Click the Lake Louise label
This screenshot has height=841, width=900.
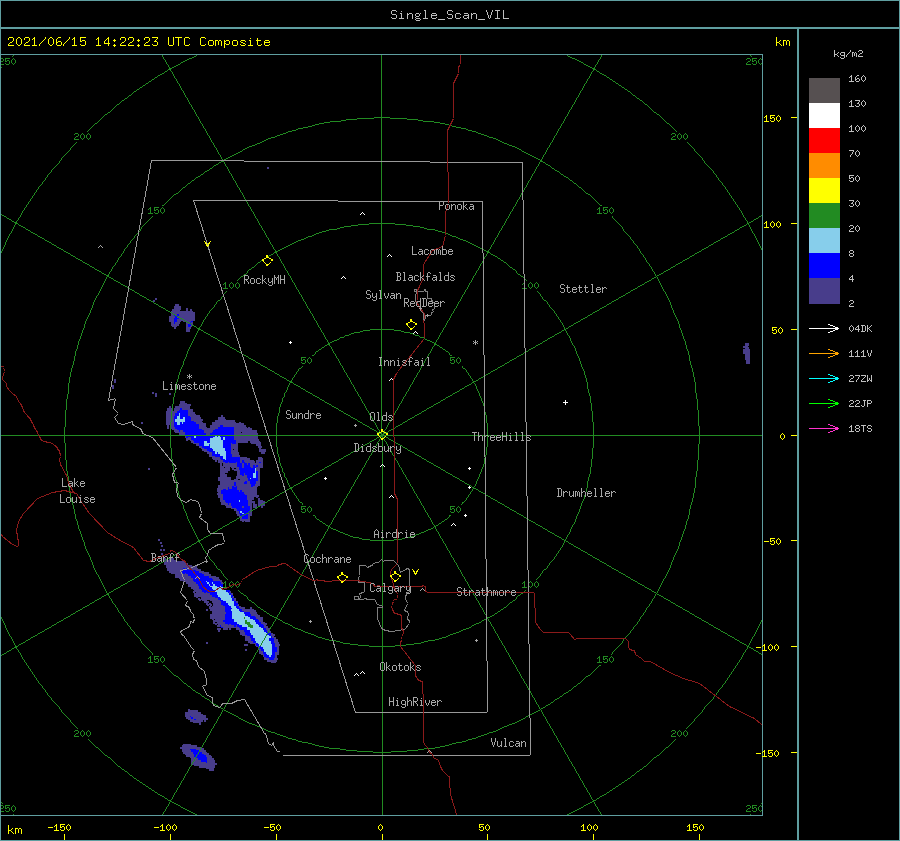[77, 491]
